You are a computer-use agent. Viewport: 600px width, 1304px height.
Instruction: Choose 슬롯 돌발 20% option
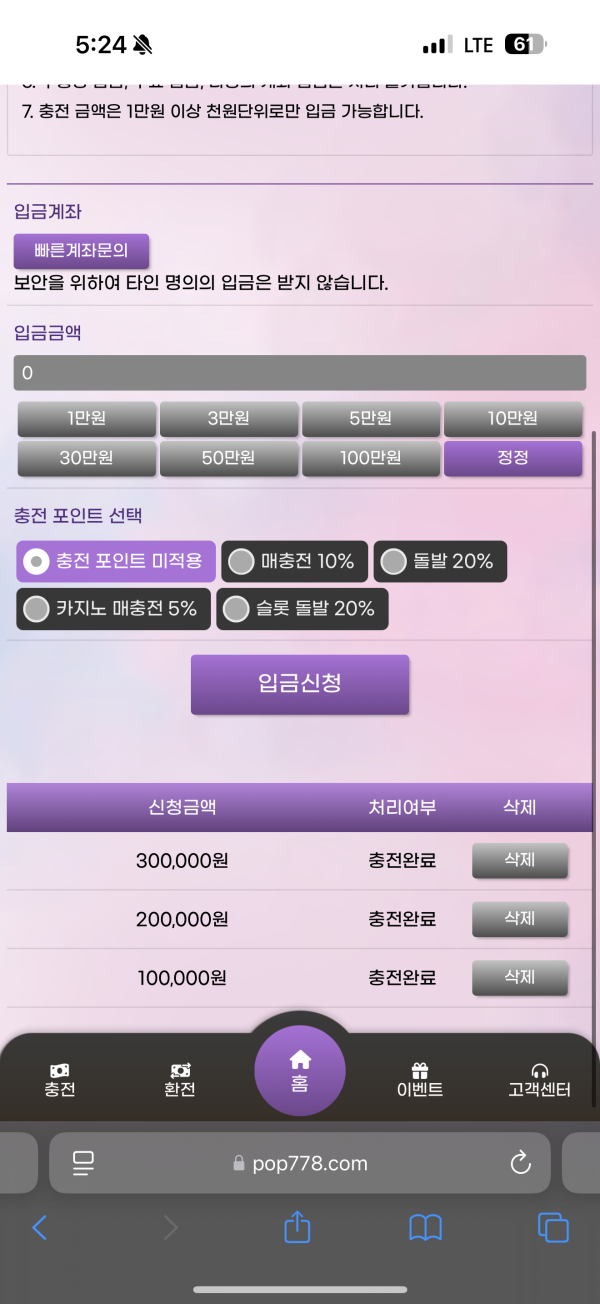[x=302, y=609]
